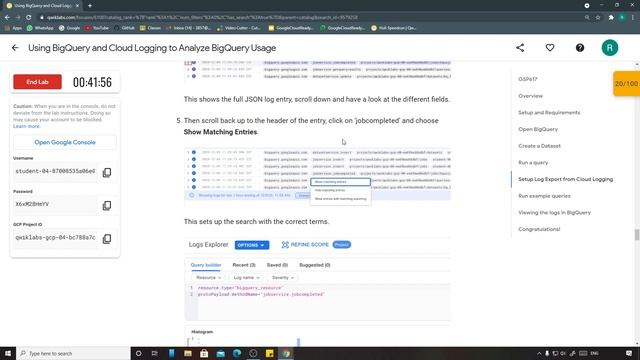Open YouTube bookmark
Viewport: 640px width, 360px height.
pyautogui.click(x=97, y=28)
